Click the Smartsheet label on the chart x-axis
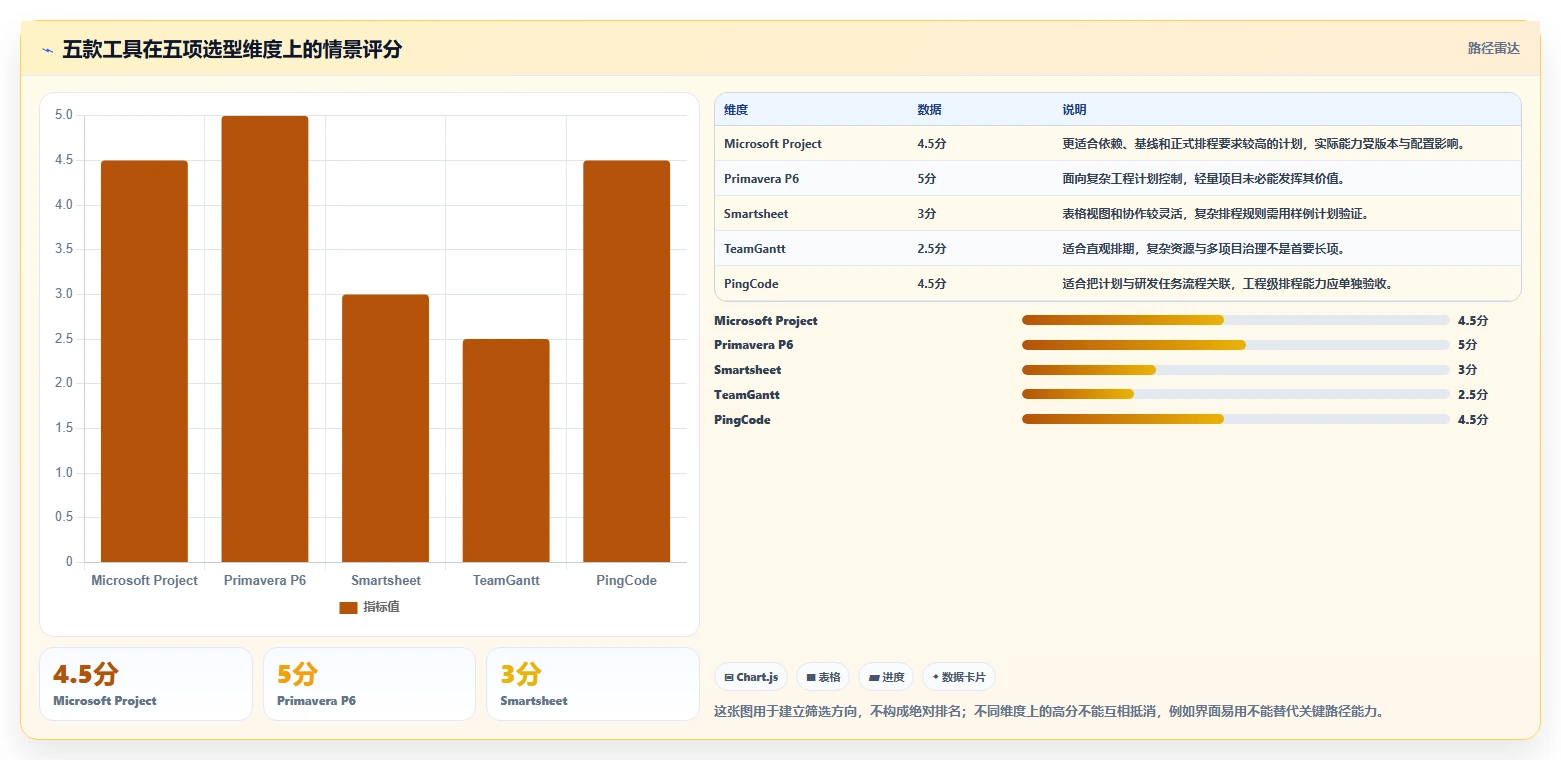Viewport: 1561px width, 760px height. [x=386, y=581]
